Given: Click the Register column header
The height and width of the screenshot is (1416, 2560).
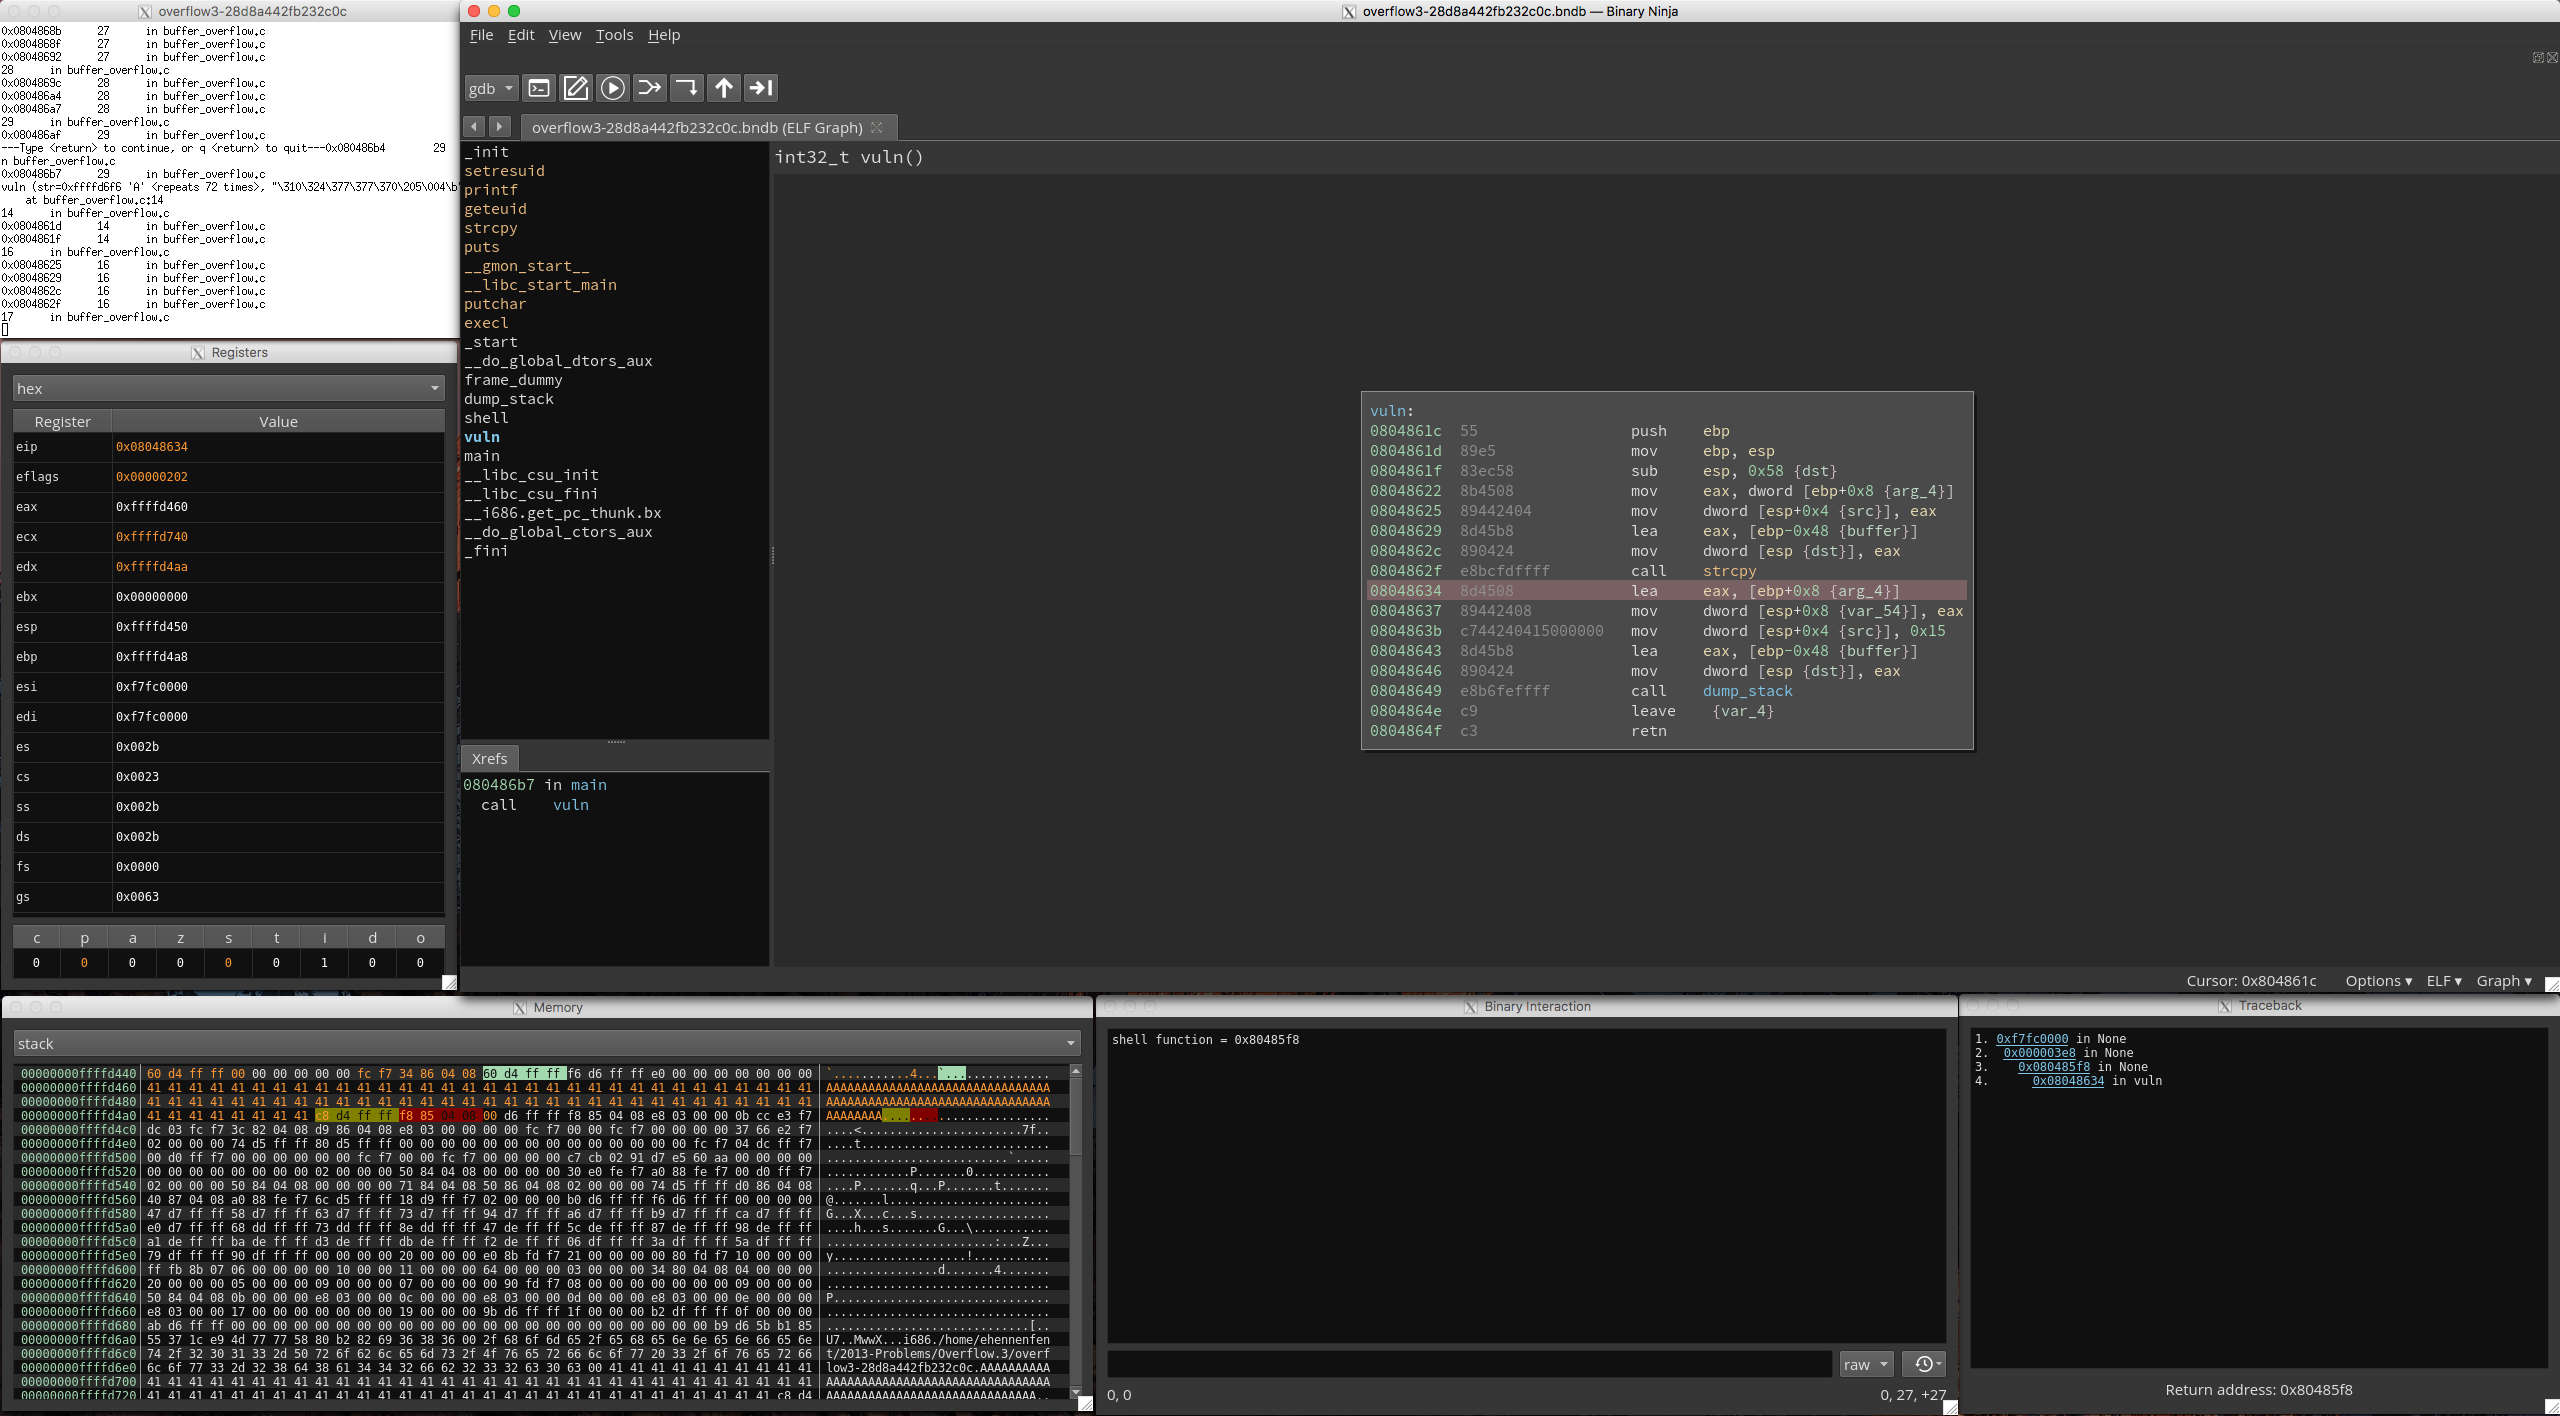Looking at the screenshot, I should (x=62, y=421).
